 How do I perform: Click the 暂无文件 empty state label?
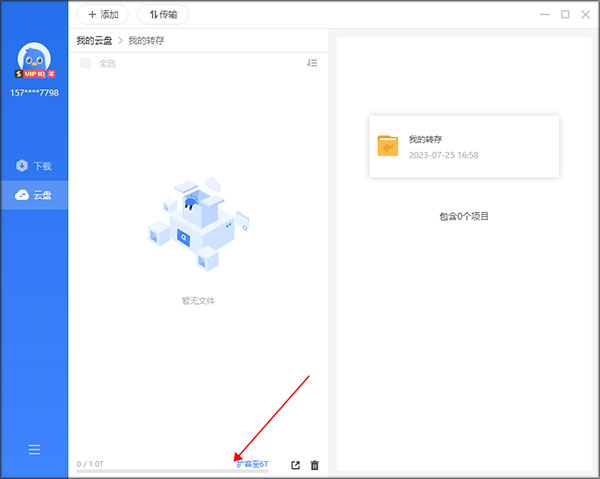tap(198, 301)
